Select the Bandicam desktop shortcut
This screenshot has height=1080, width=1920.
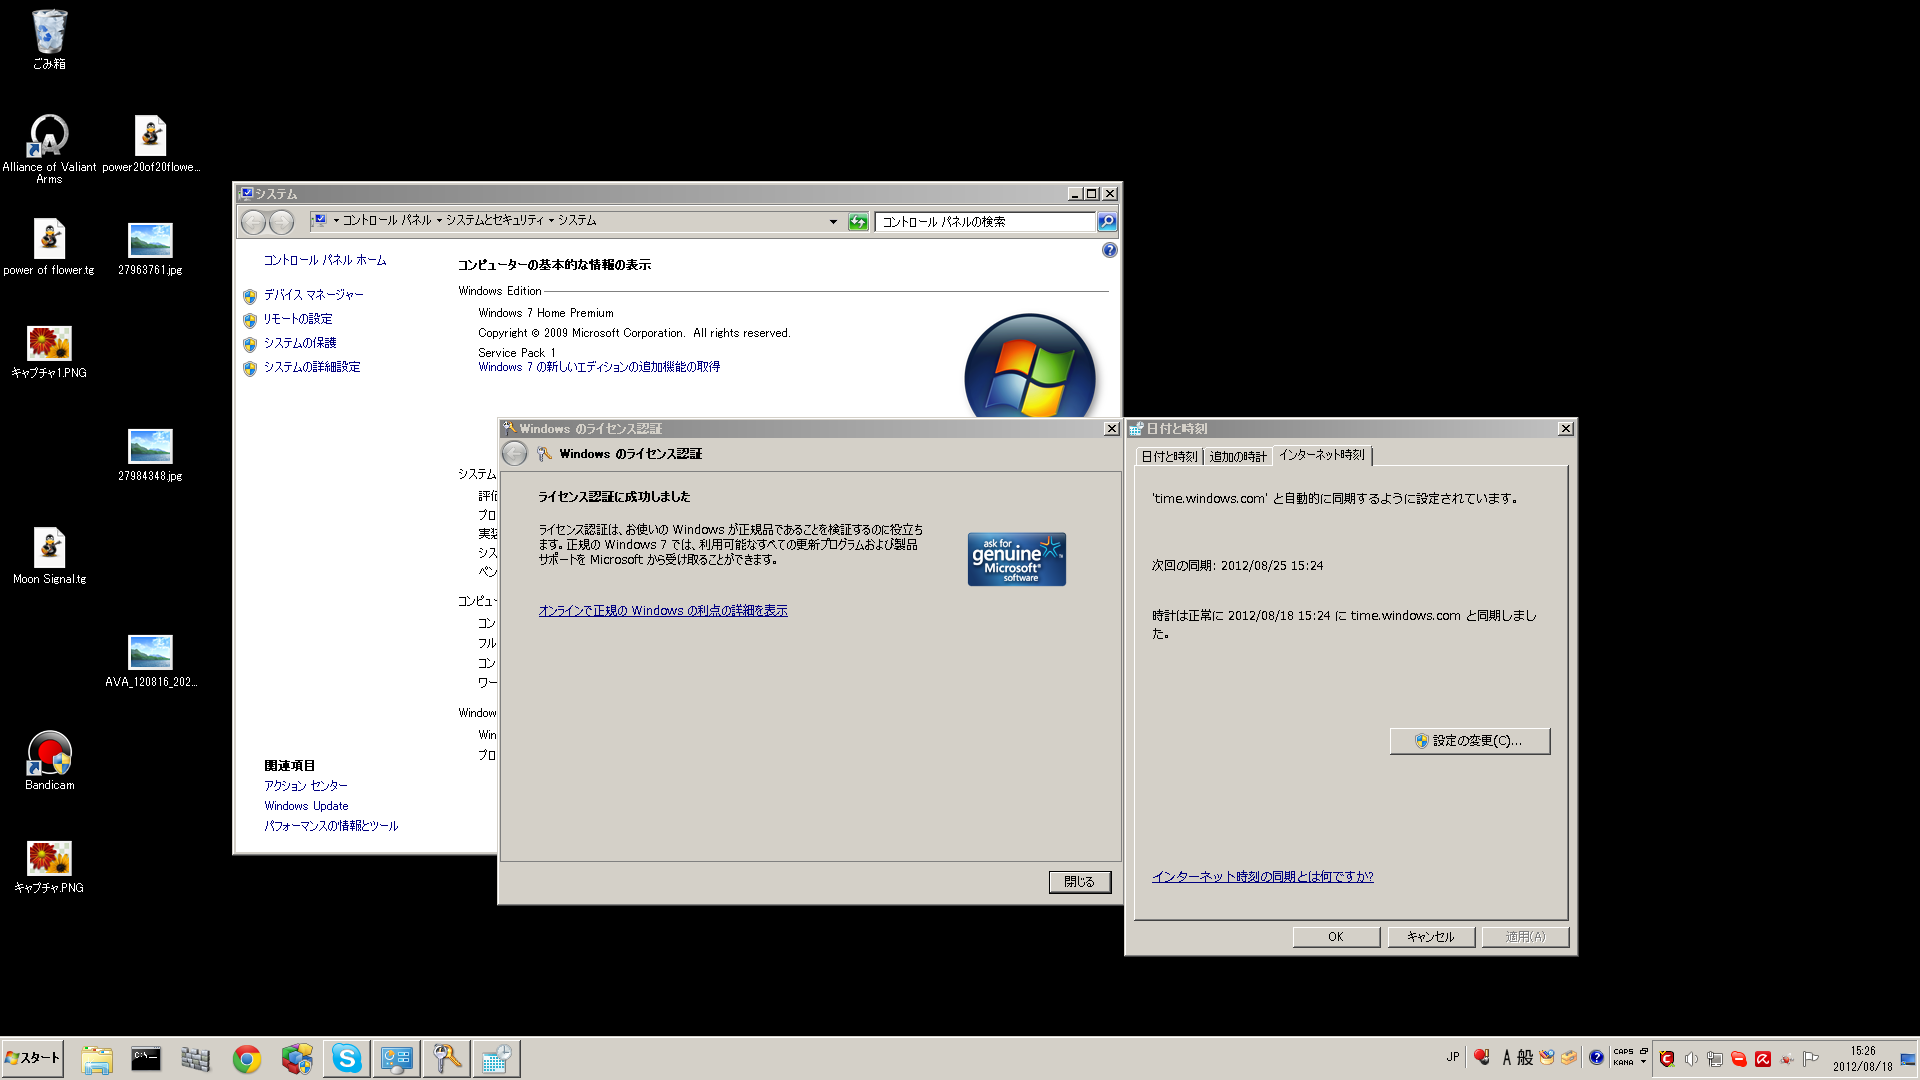(49, 760)
